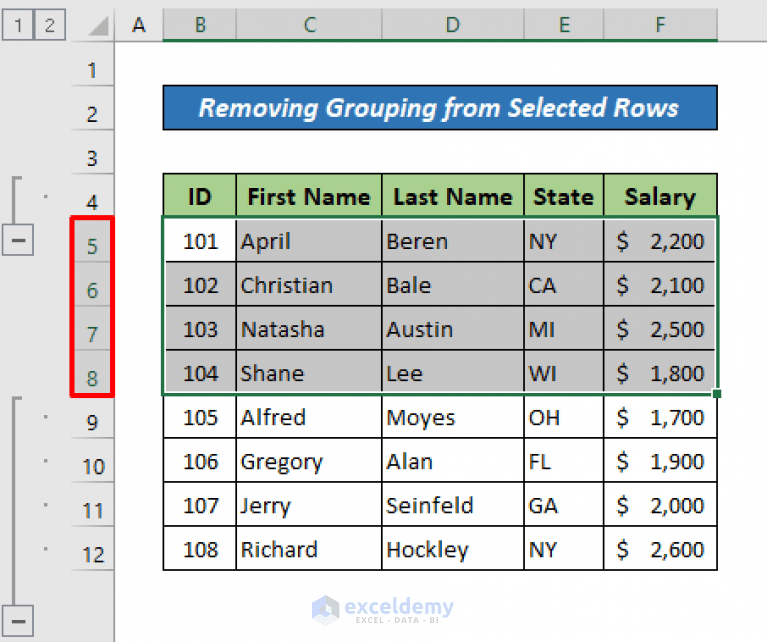Click the 'Last Name' header cell
The width and height of the screenshot is (767, 642).
pyautogui.click(x=453, y=195)
